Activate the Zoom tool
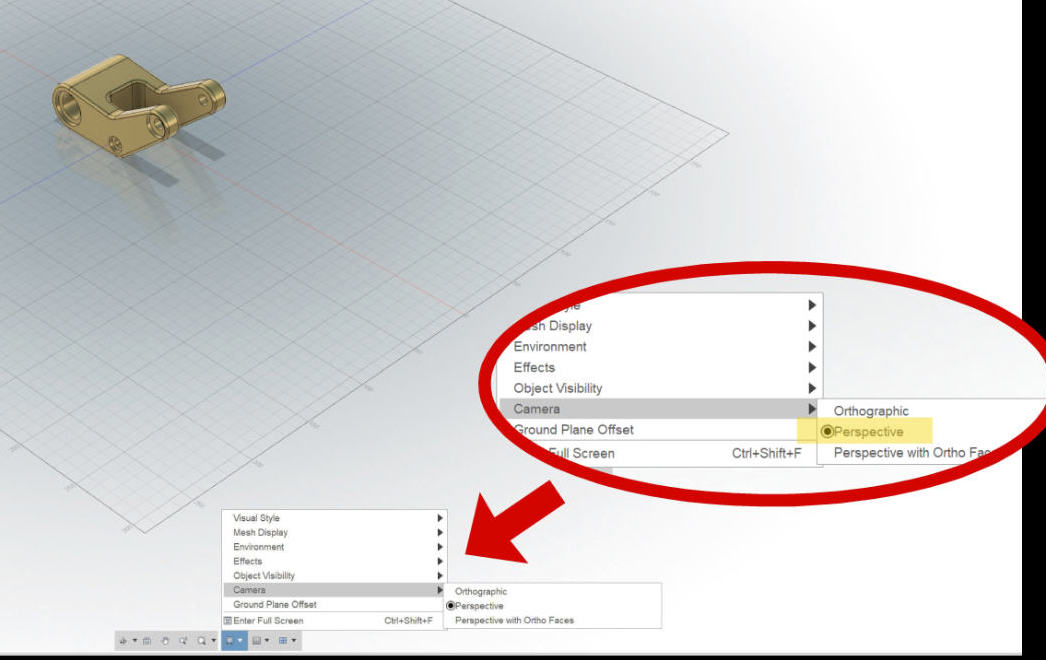Viewport: 1046px width, 660px height. (184, 641)
